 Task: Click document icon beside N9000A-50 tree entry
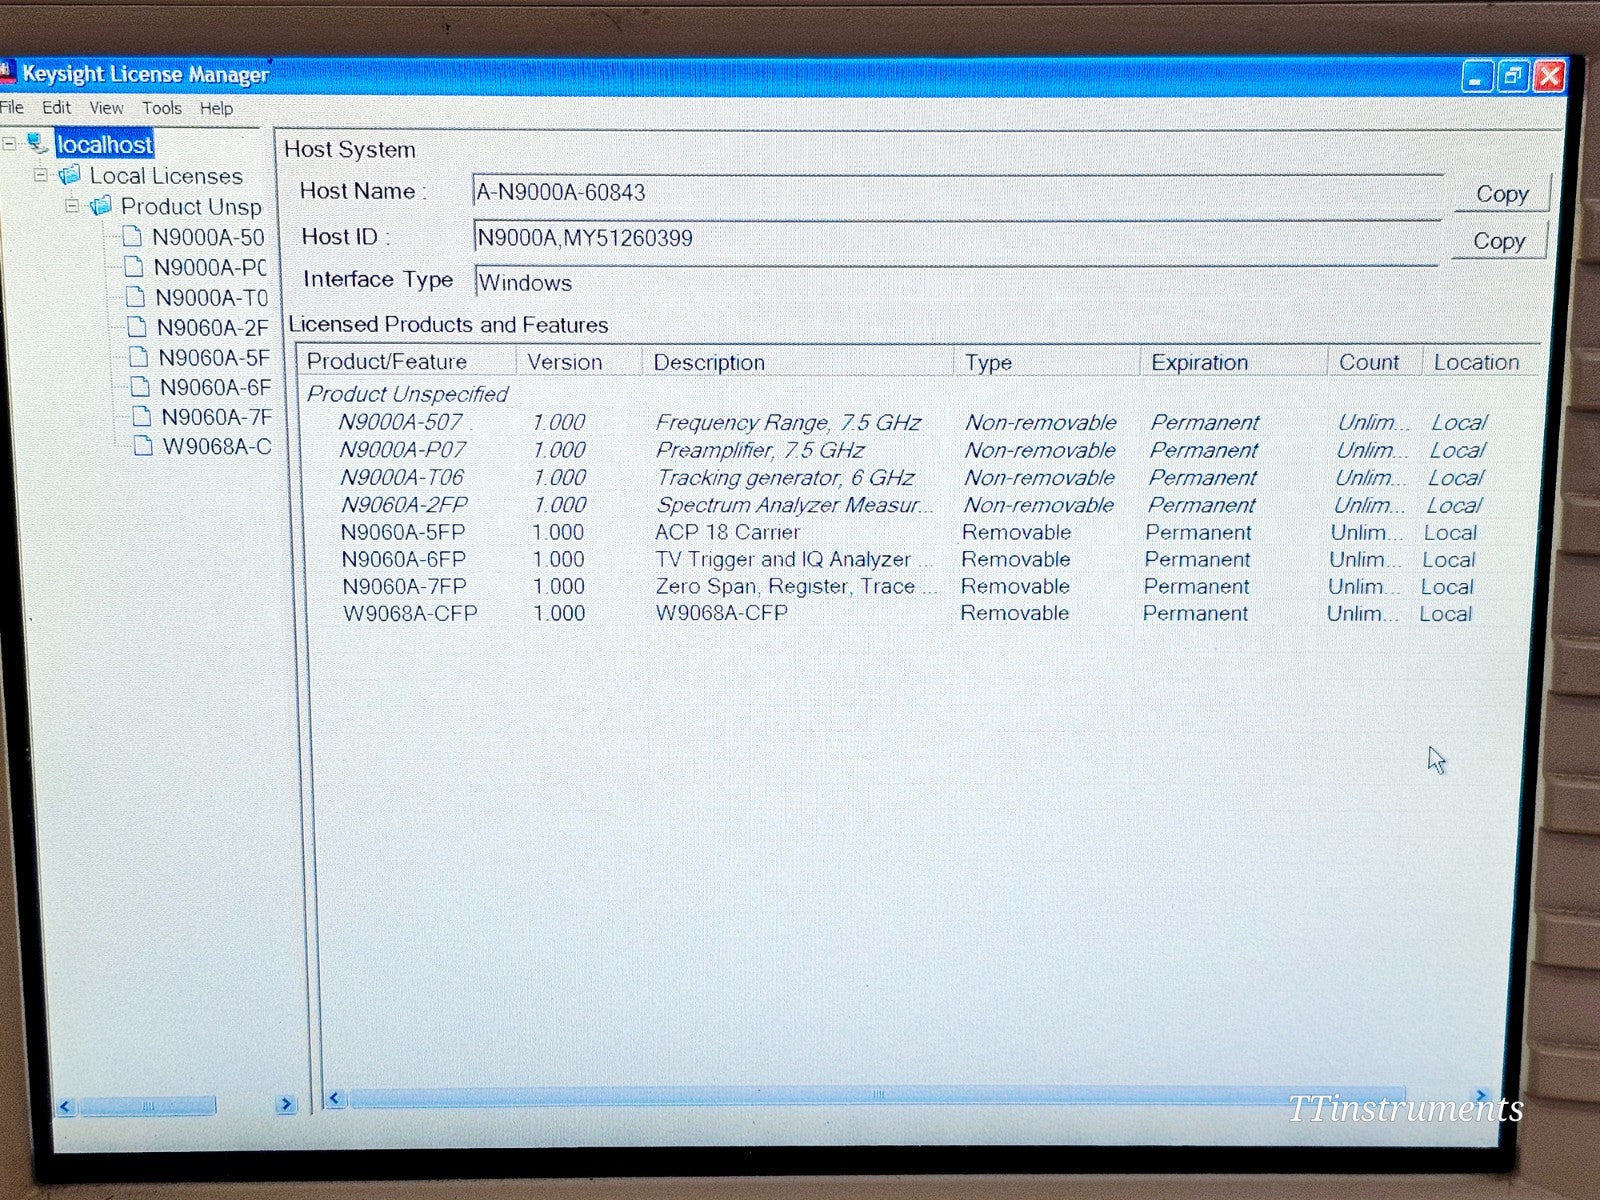coord(132,237)
